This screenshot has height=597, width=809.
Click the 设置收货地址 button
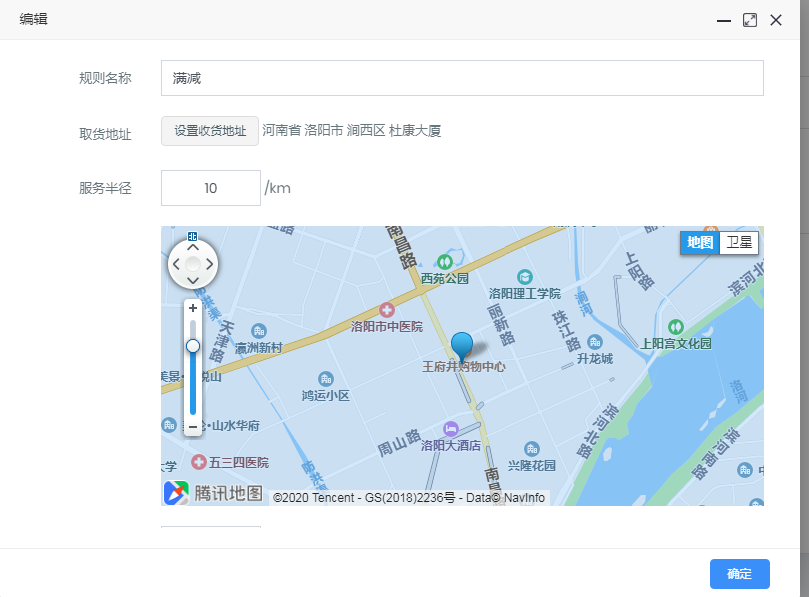[x=210, y=131]
